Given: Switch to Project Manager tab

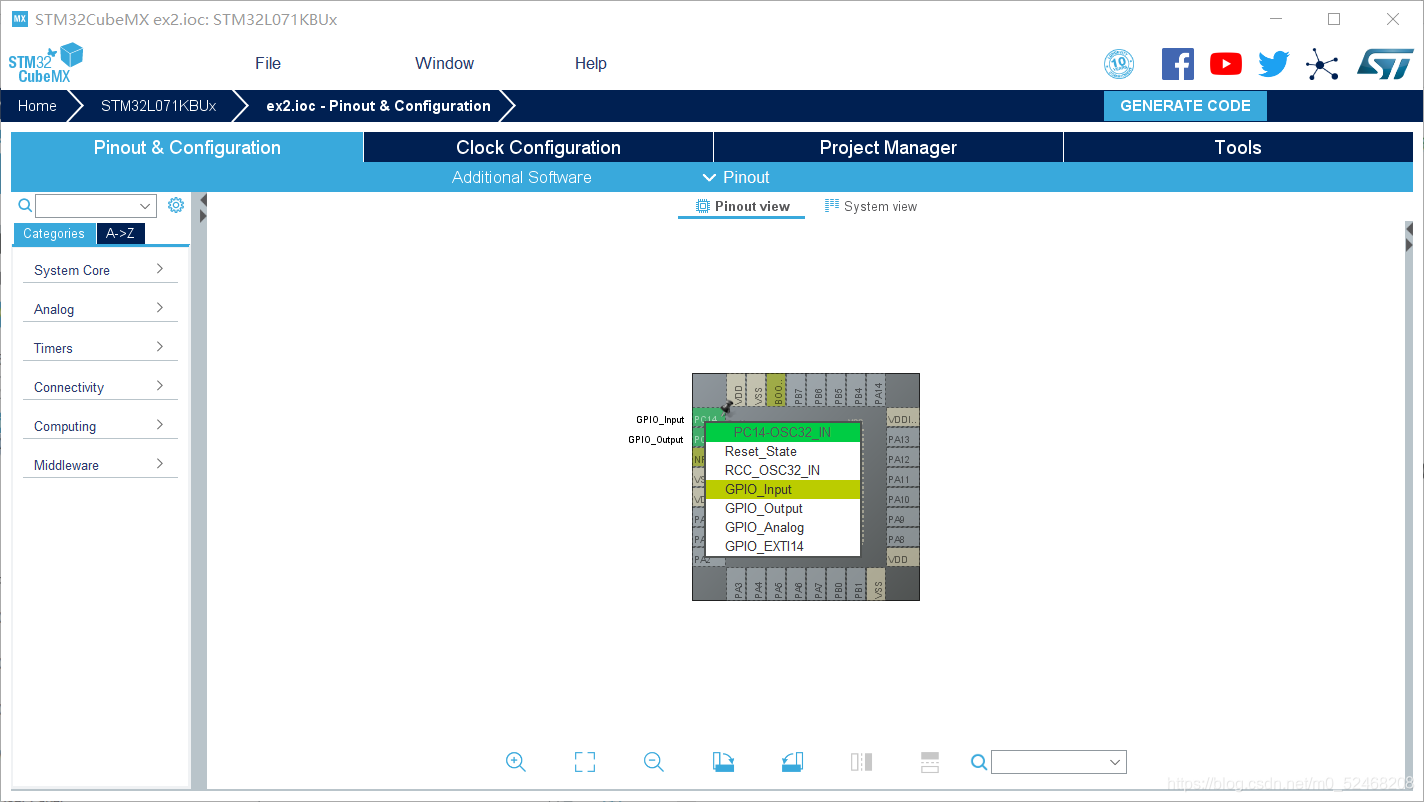Looking at the screenshot, I should coord(888,147).
